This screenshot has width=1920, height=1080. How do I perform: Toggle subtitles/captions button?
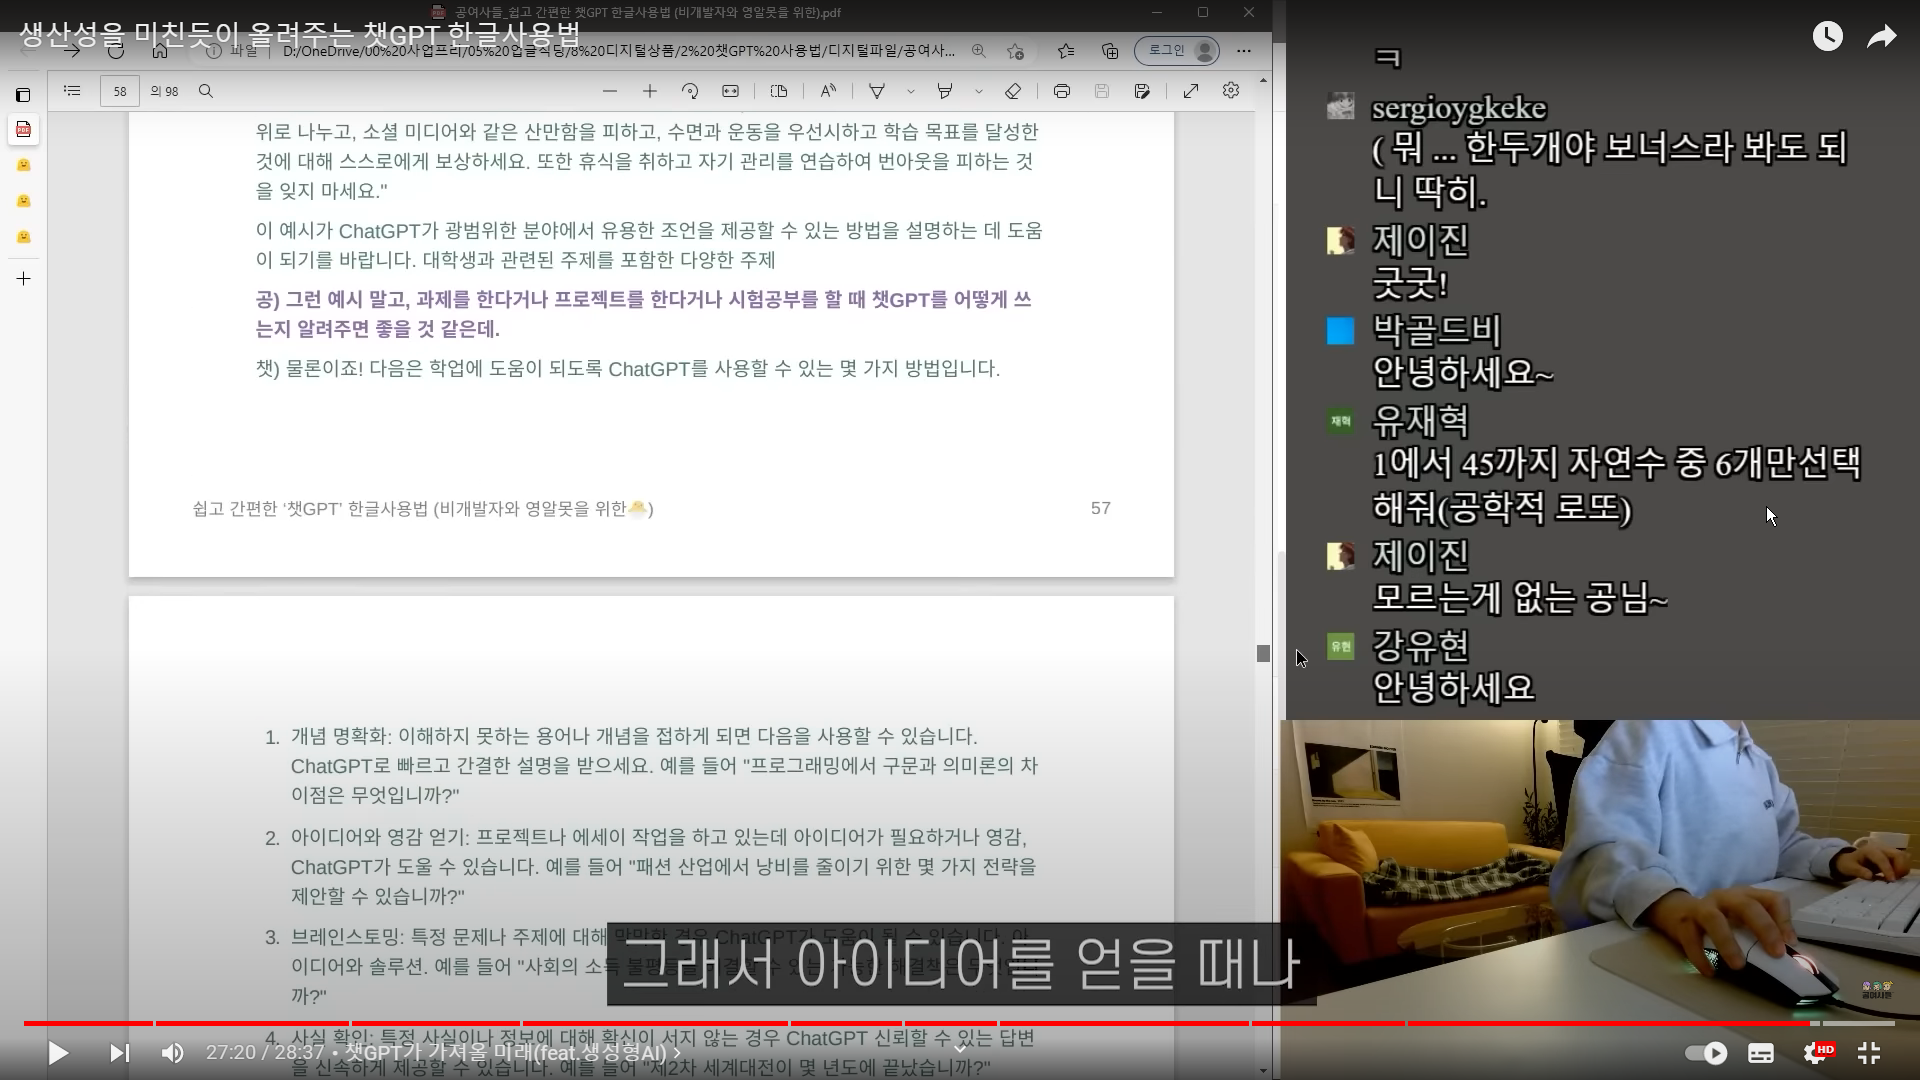(1761, 1053)
